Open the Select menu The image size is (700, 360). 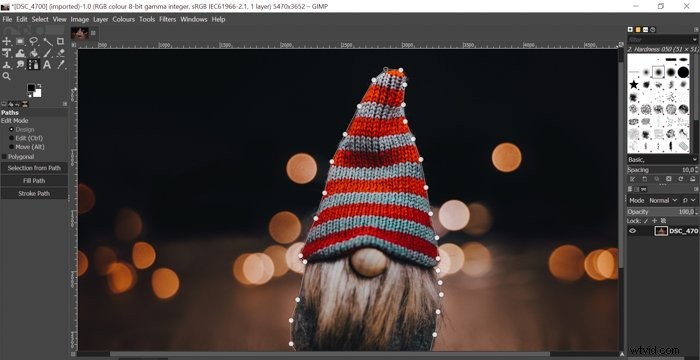[x=40, y=19]
